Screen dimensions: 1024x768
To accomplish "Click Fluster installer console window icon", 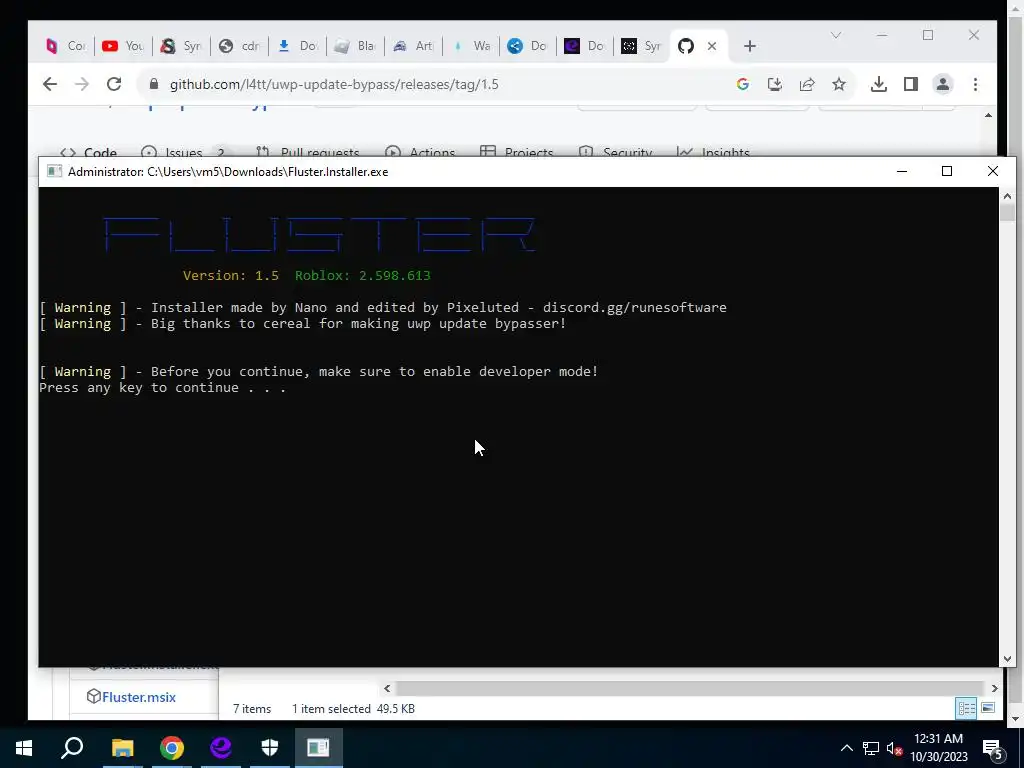I will (55, 172).
